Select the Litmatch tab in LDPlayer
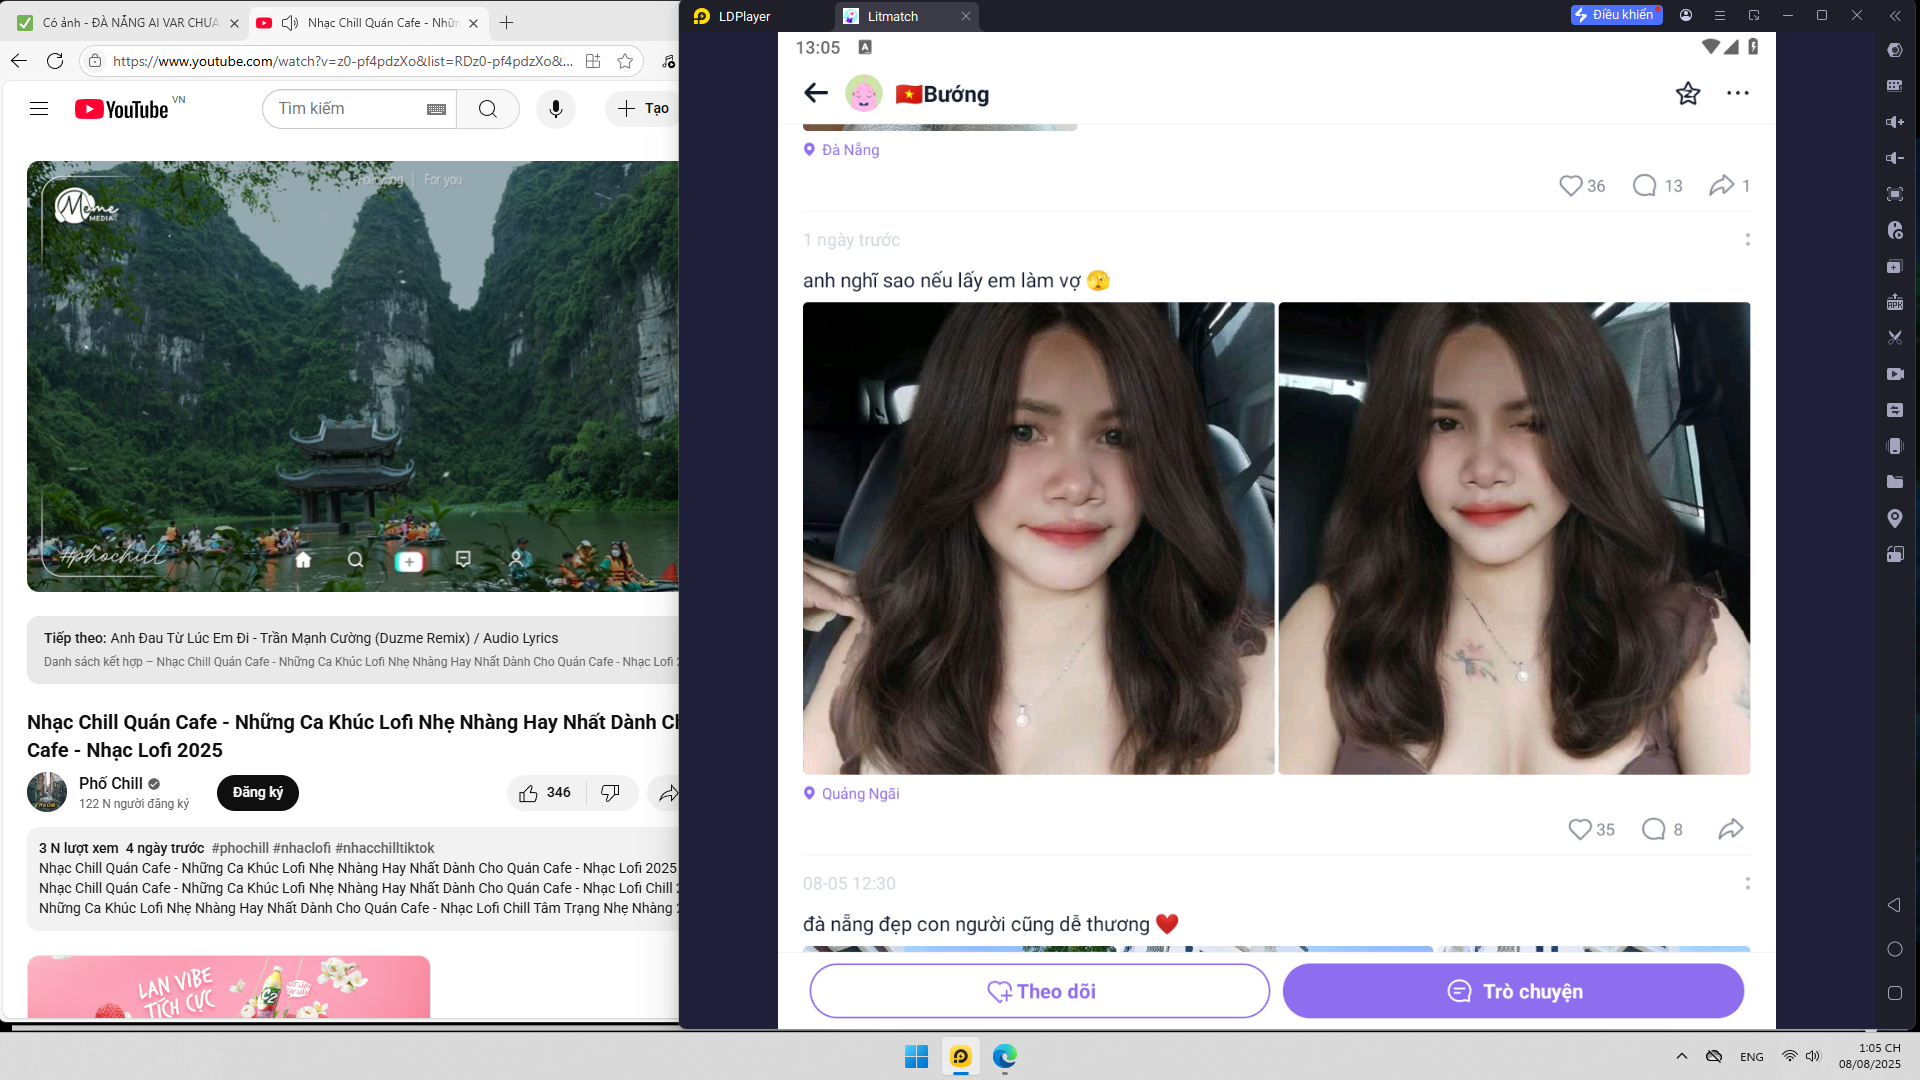1920x1080 pixels. [x=892, y=16]
